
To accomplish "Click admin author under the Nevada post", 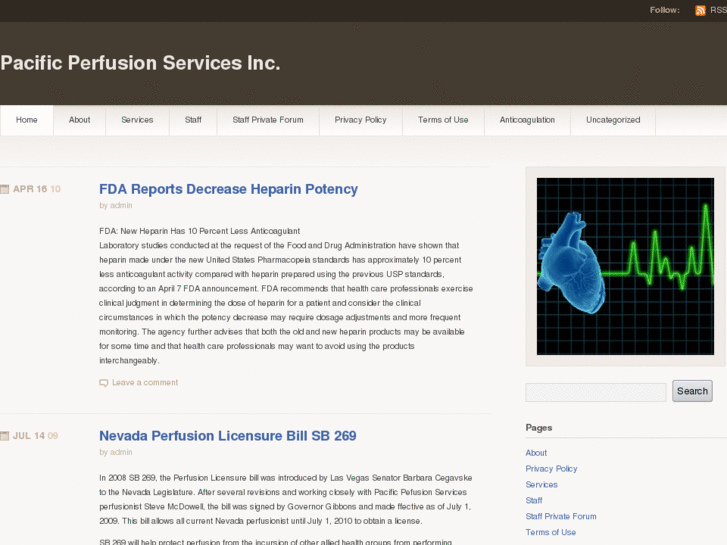I will click(121, 452).
